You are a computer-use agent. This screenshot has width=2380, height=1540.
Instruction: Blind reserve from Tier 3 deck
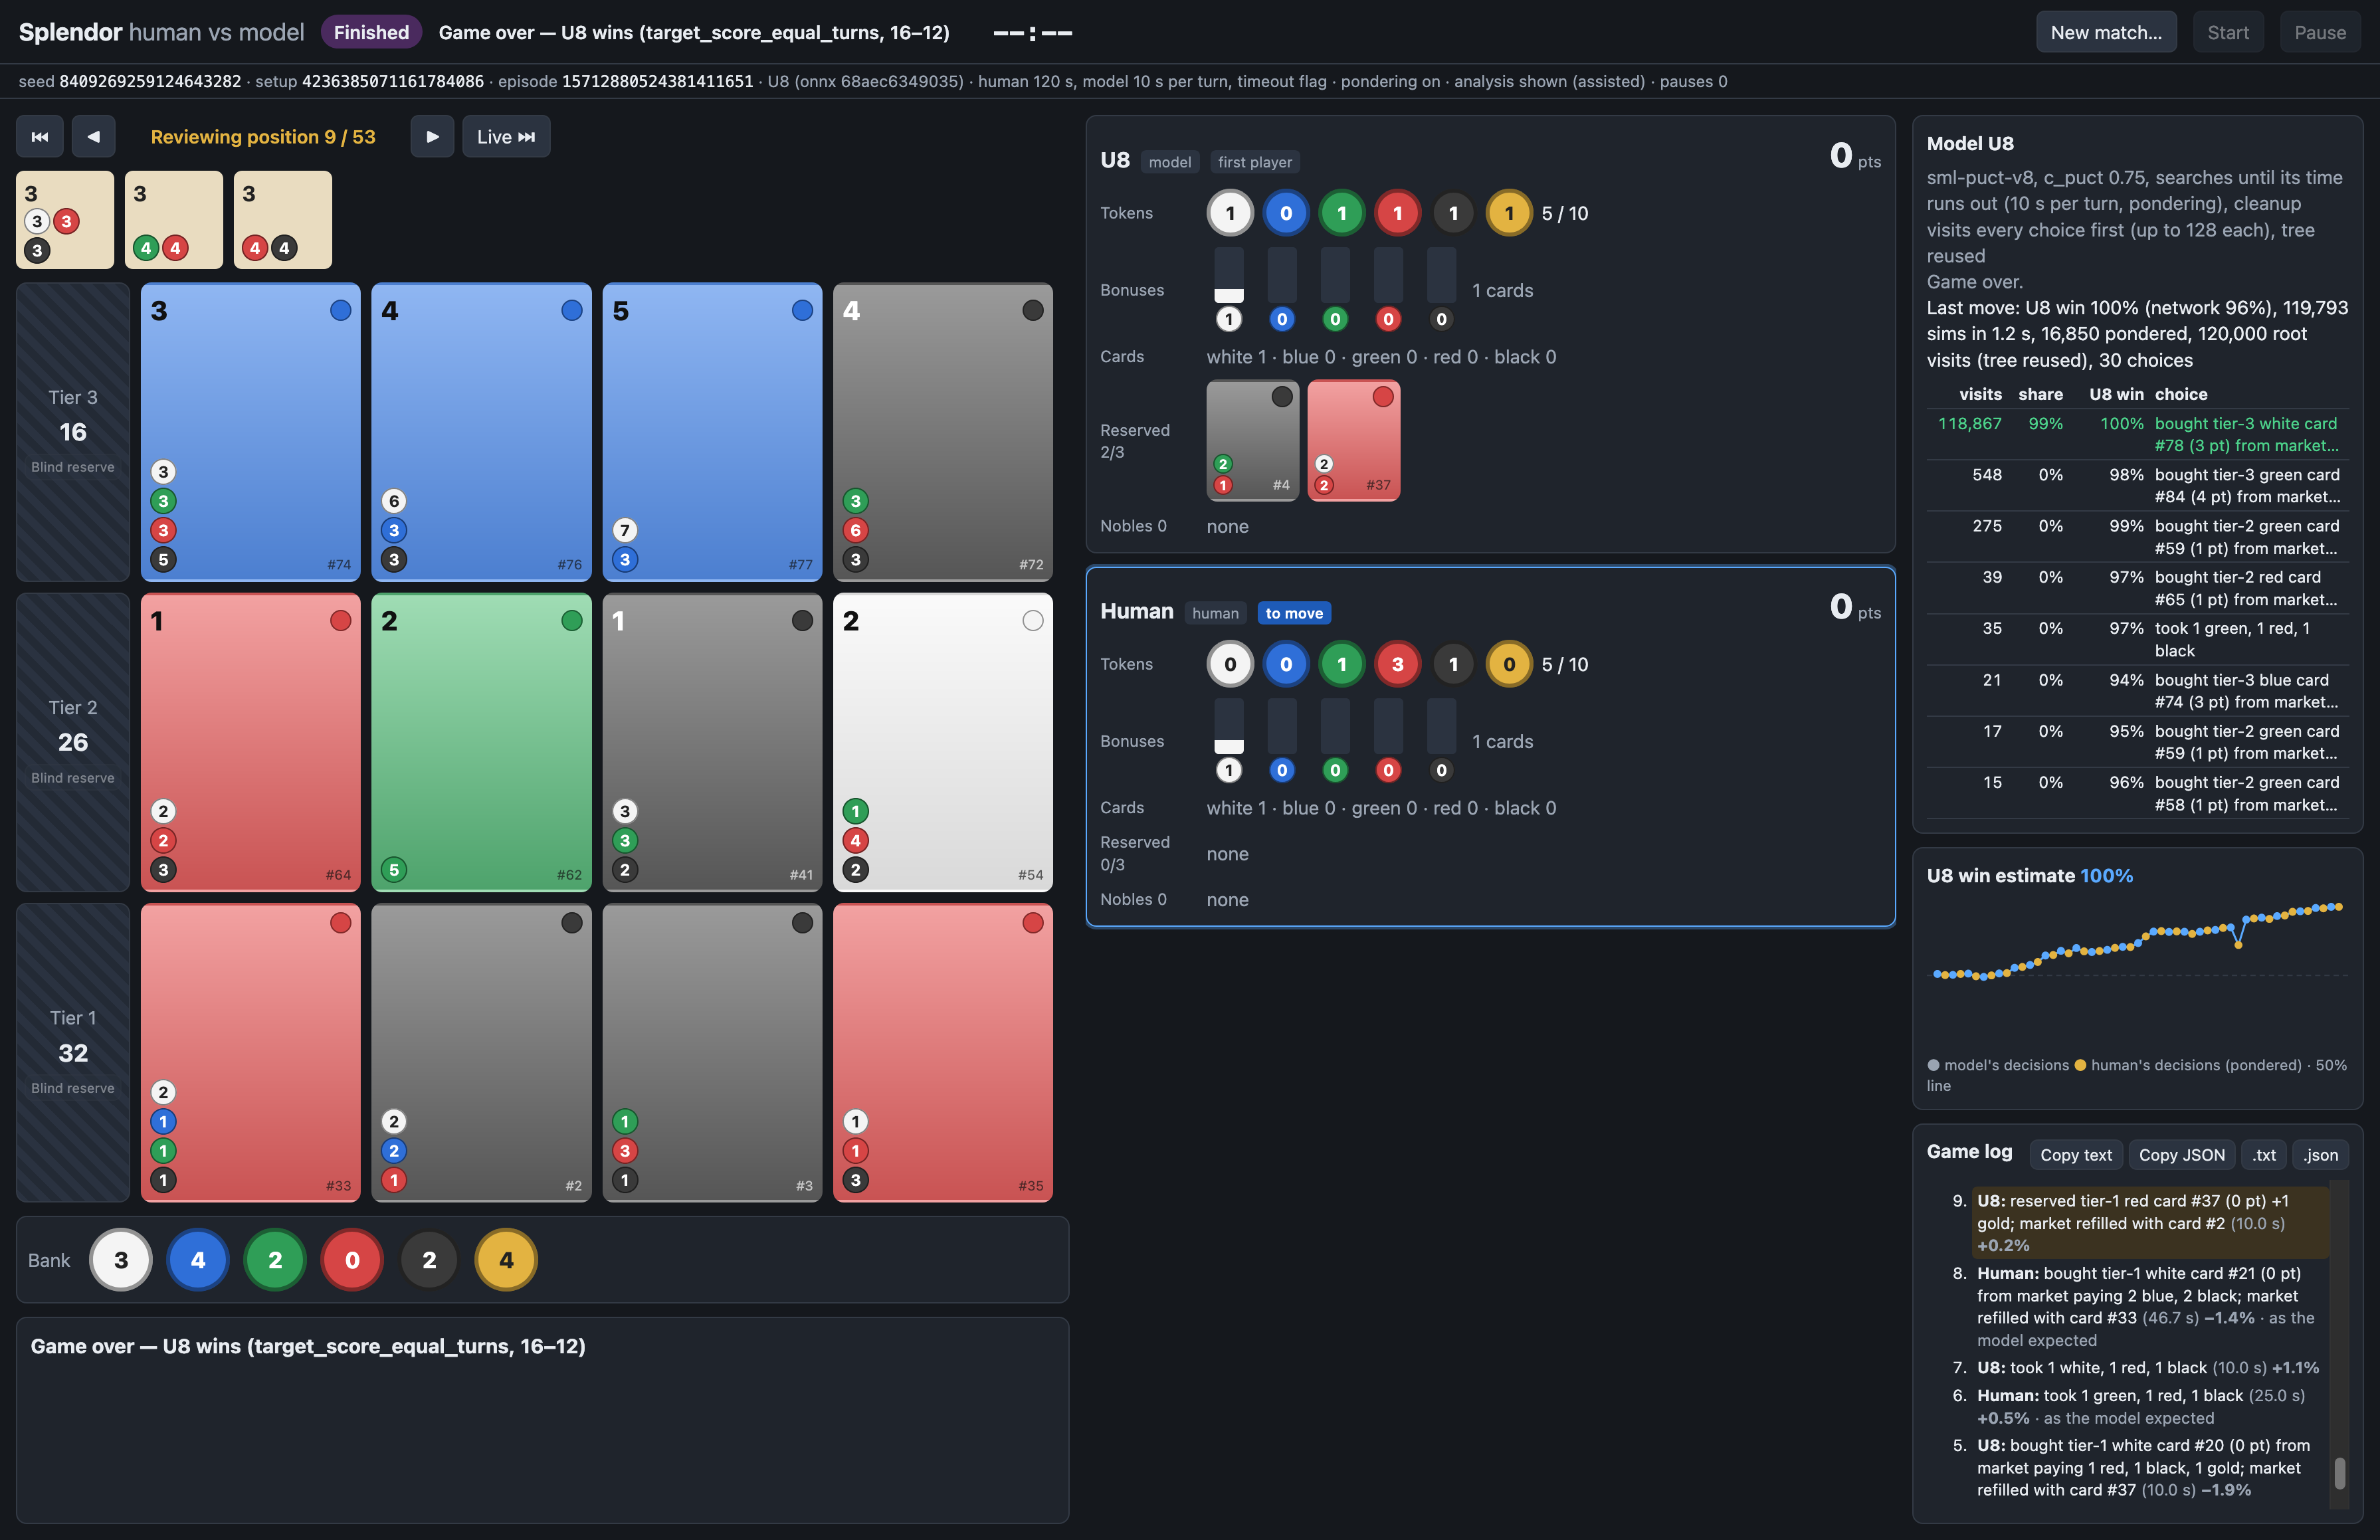73,432
